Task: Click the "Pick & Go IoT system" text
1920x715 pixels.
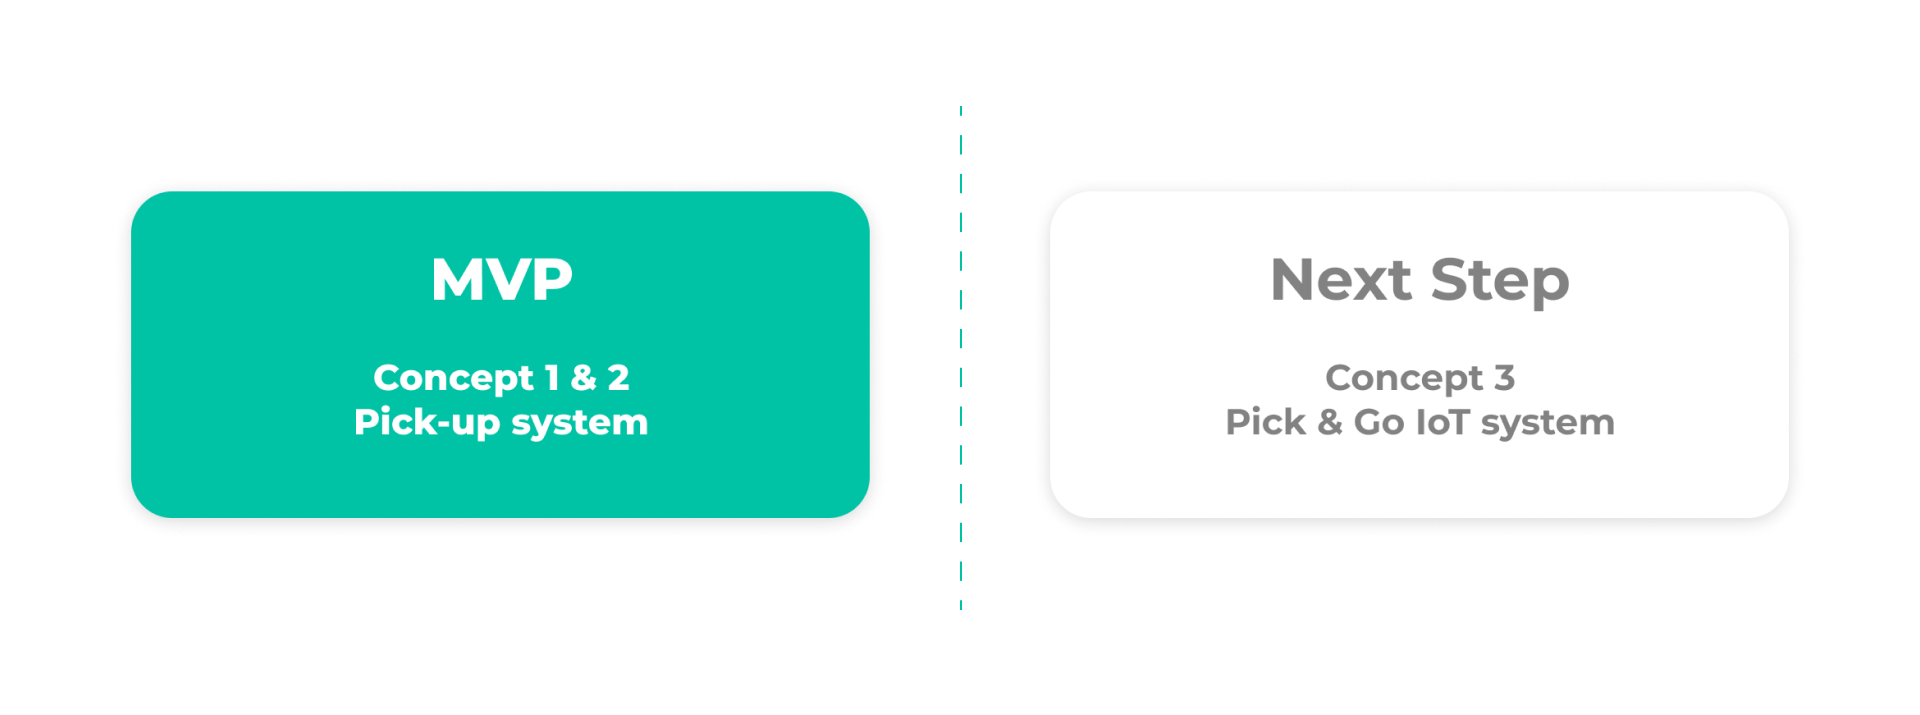Action: click(1420, 422)
